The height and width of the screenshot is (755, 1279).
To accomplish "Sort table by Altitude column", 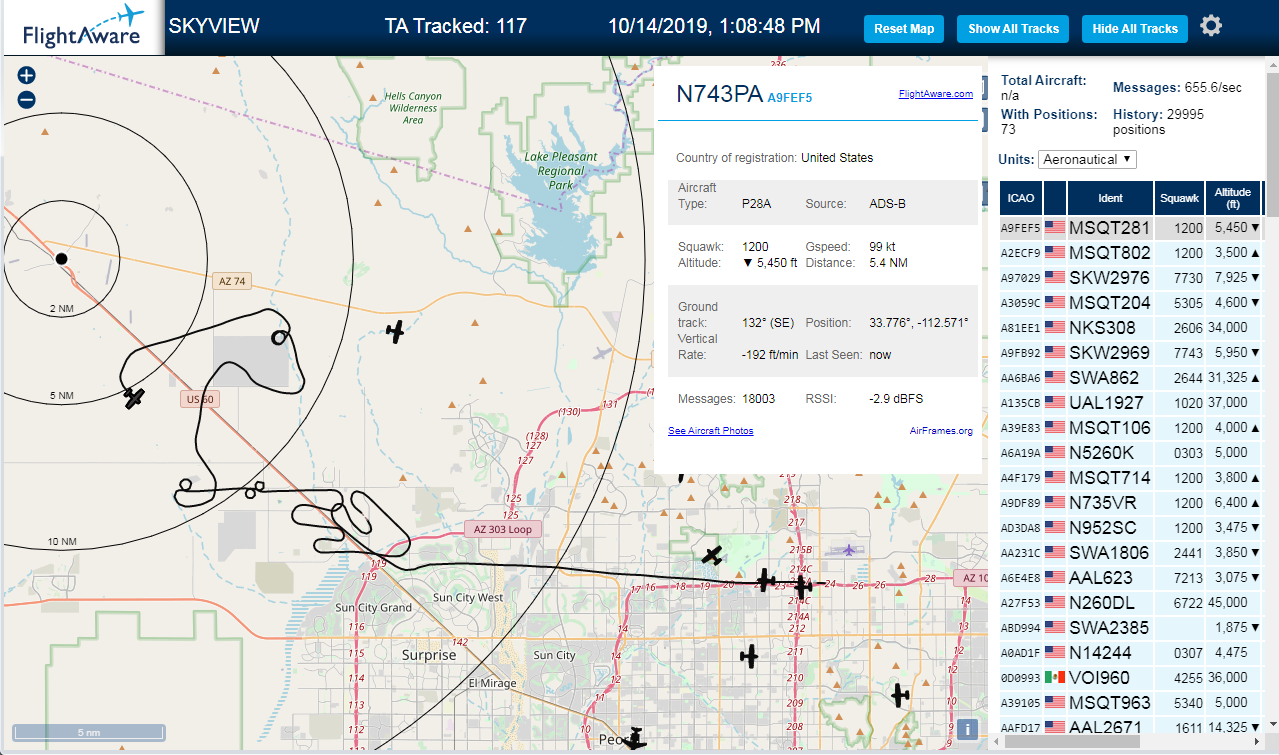I will point(1233,198).
